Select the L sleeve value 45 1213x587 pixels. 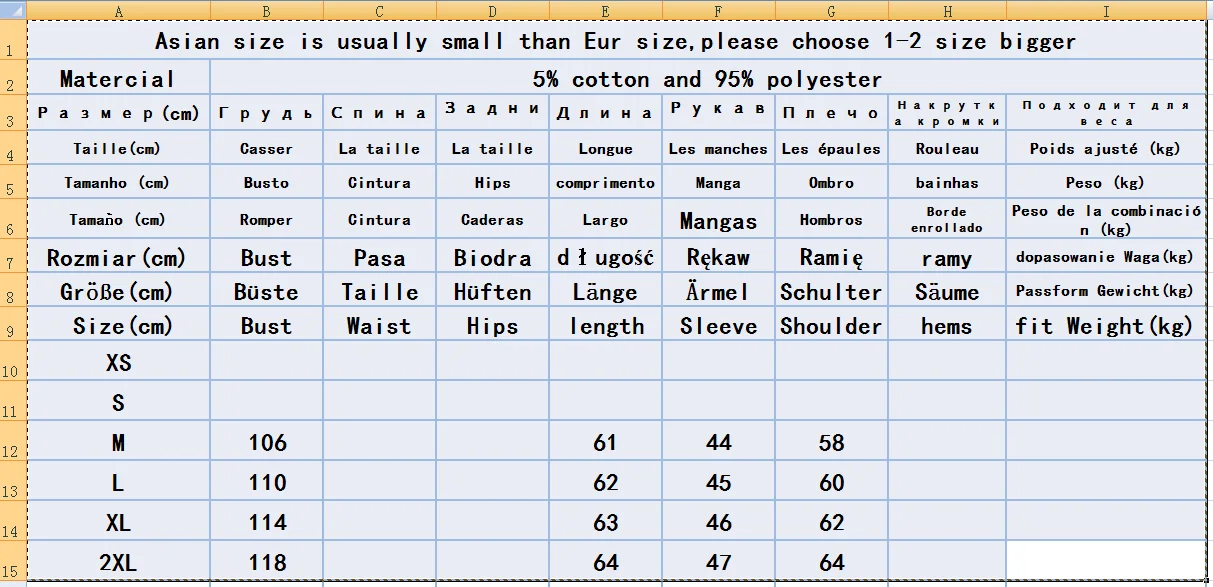click(718, 482)
